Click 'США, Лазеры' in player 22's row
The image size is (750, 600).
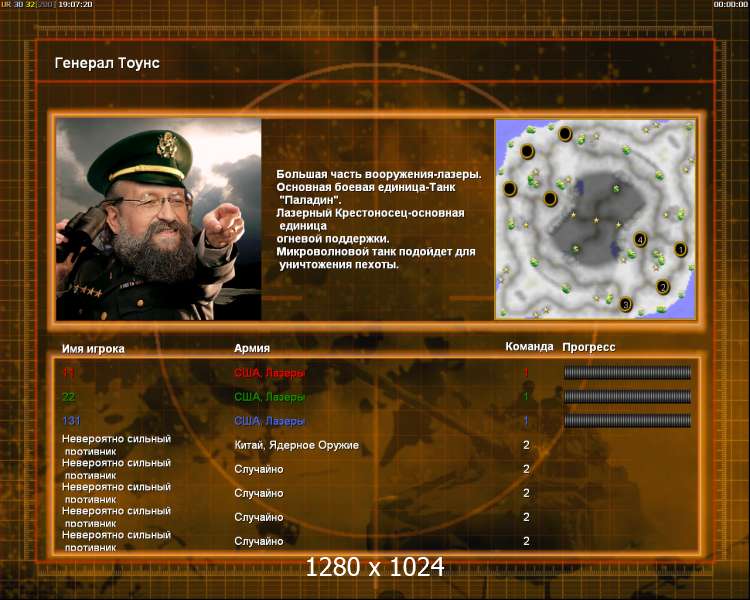269,397
